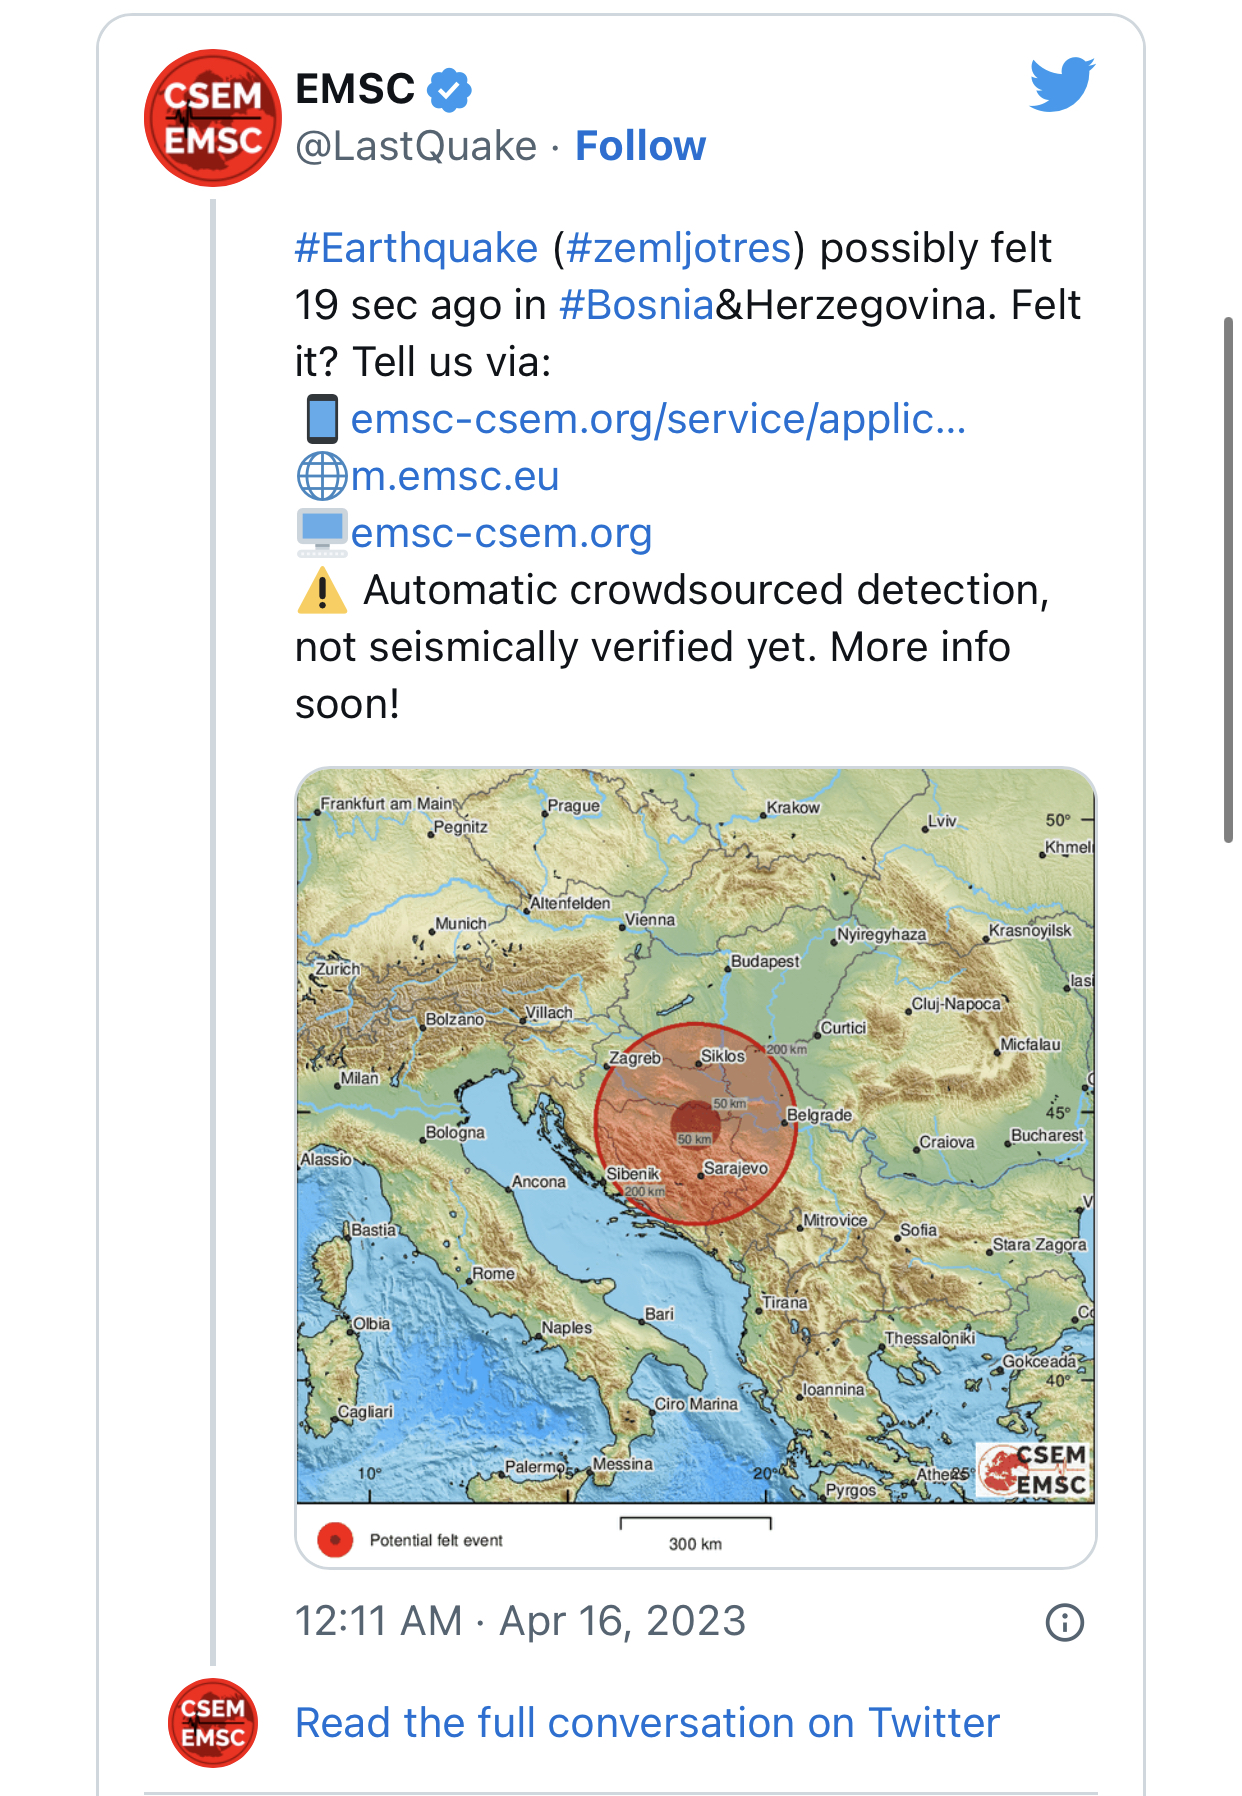This screenshot has width=1242, height=1796.
Task: Click the 12:11 AM Apr 16, 2023 timestamp
Action: [520, 1621]
